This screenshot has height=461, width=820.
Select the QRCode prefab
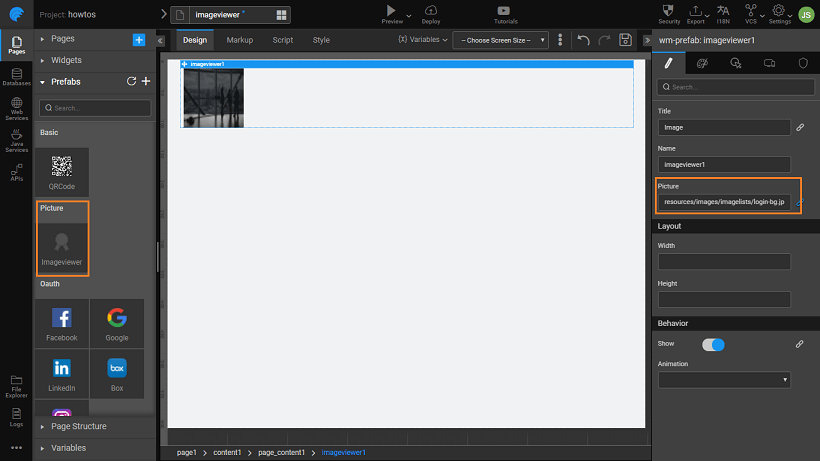[62, 172]
